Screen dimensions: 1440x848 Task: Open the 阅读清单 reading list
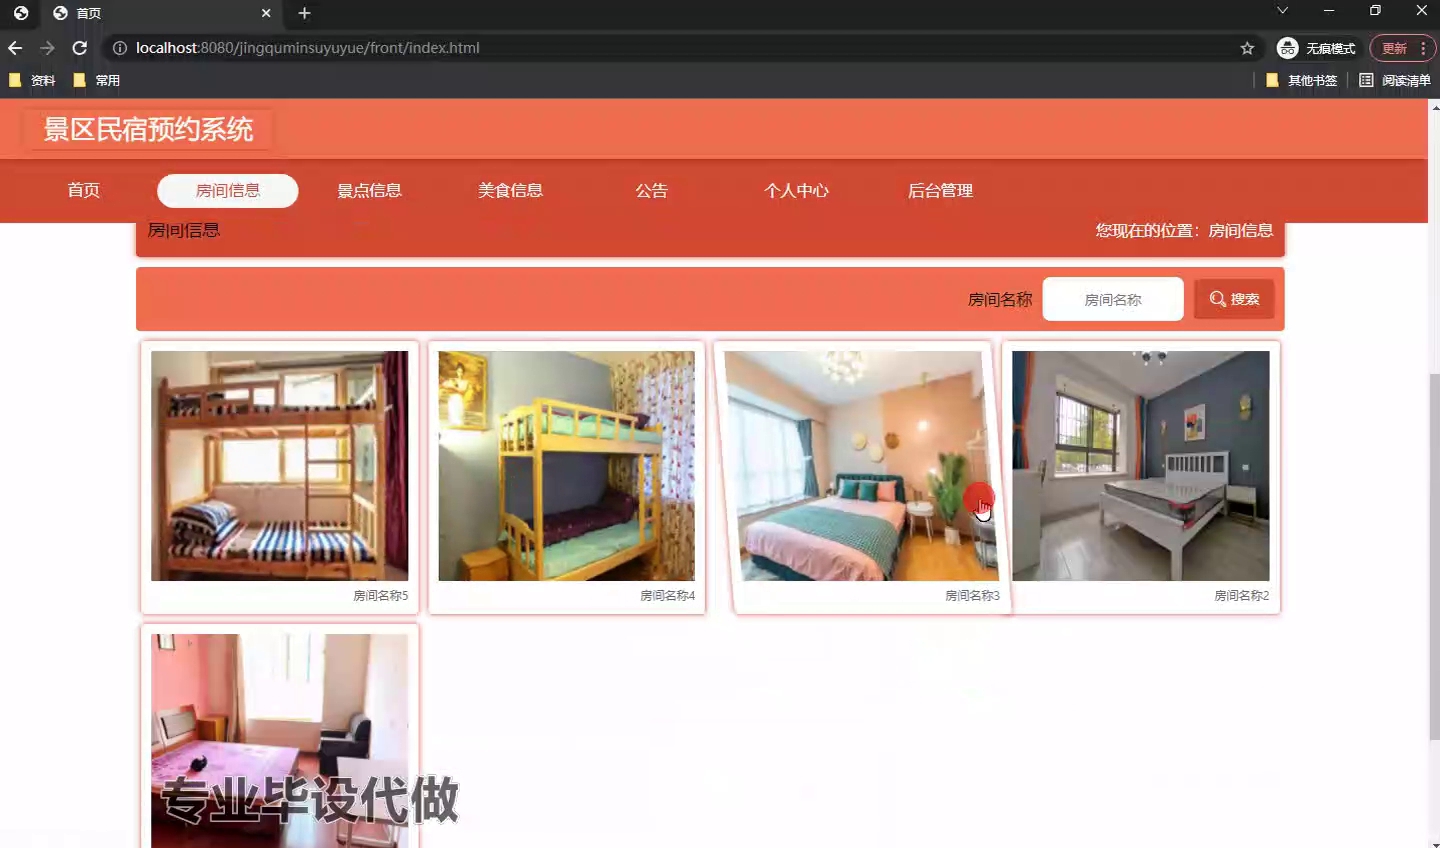point(1394,80)
